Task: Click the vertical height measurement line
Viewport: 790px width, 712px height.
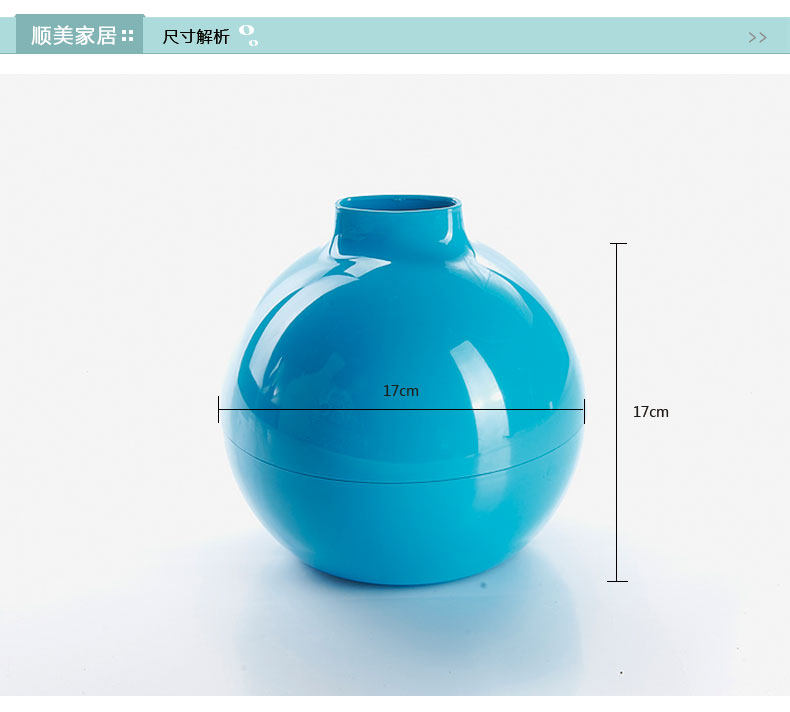Action: click(618, 412)
